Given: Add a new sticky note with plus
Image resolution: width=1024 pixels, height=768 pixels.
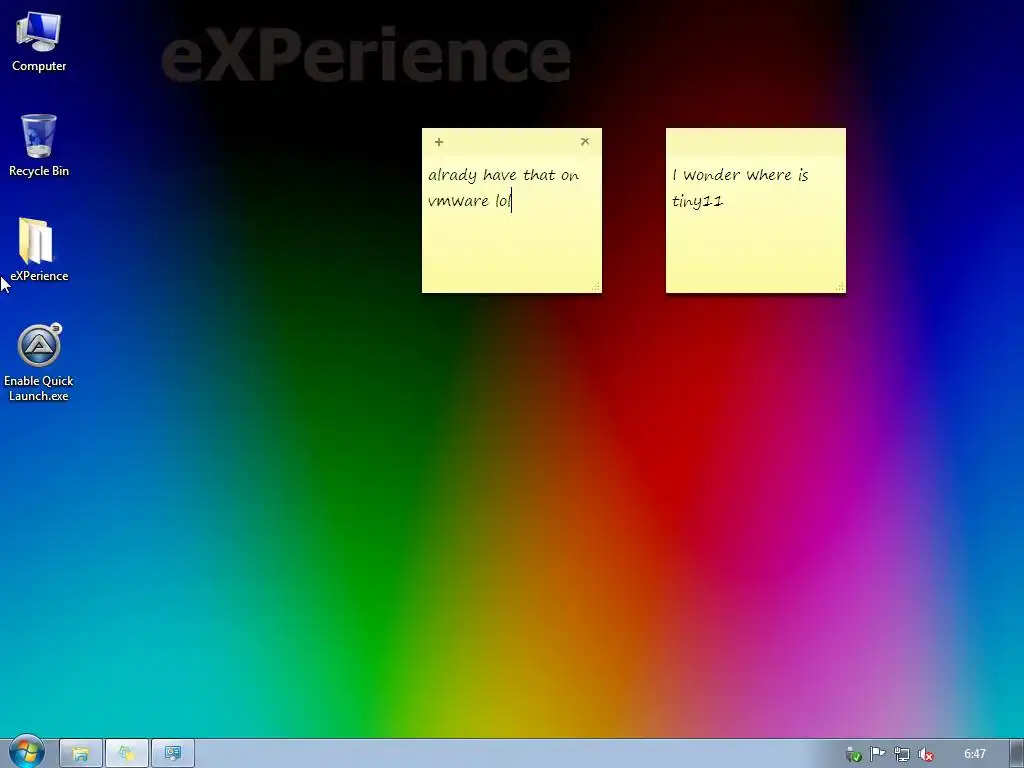Looking at the screenshot, I should coord(439,142).
